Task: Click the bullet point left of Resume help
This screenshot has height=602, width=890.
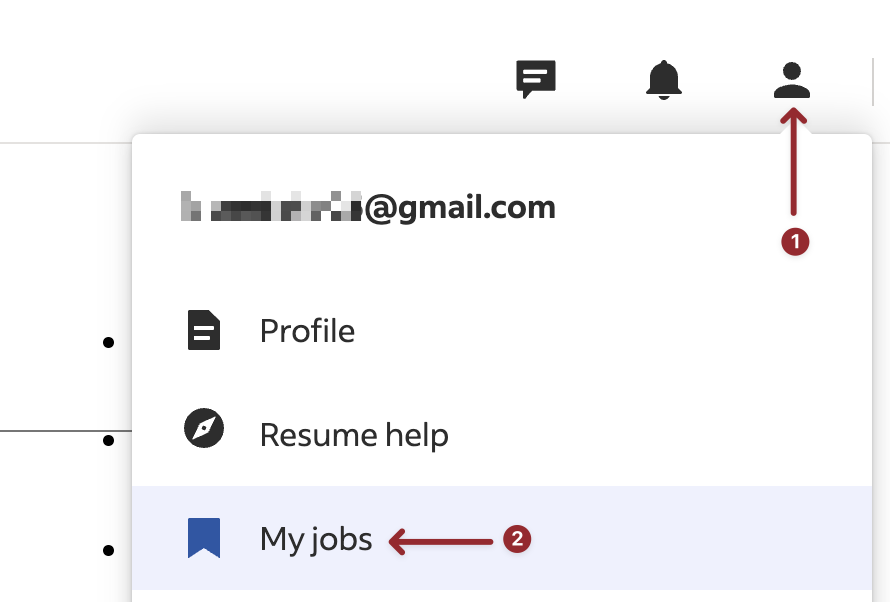Action: click(x=108, y=440)
